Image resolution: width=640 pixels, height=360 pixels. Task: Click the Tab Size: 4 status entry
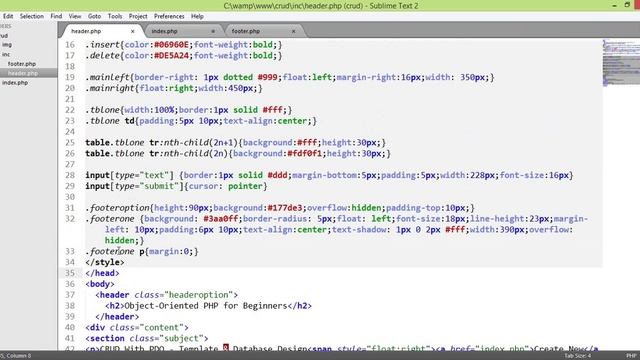(578, 356)
